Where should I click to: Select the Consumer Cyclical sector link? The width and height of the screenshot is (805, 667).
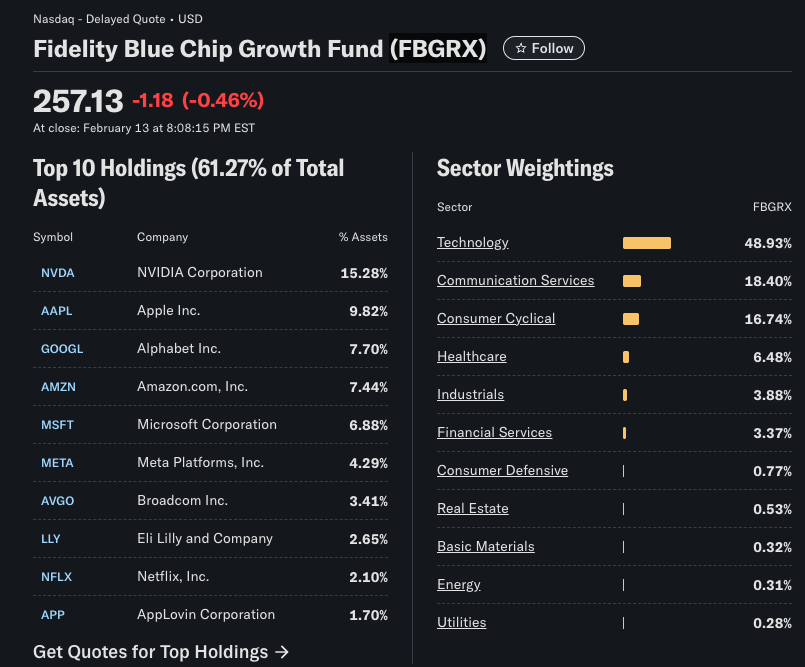tap(495, 319)
